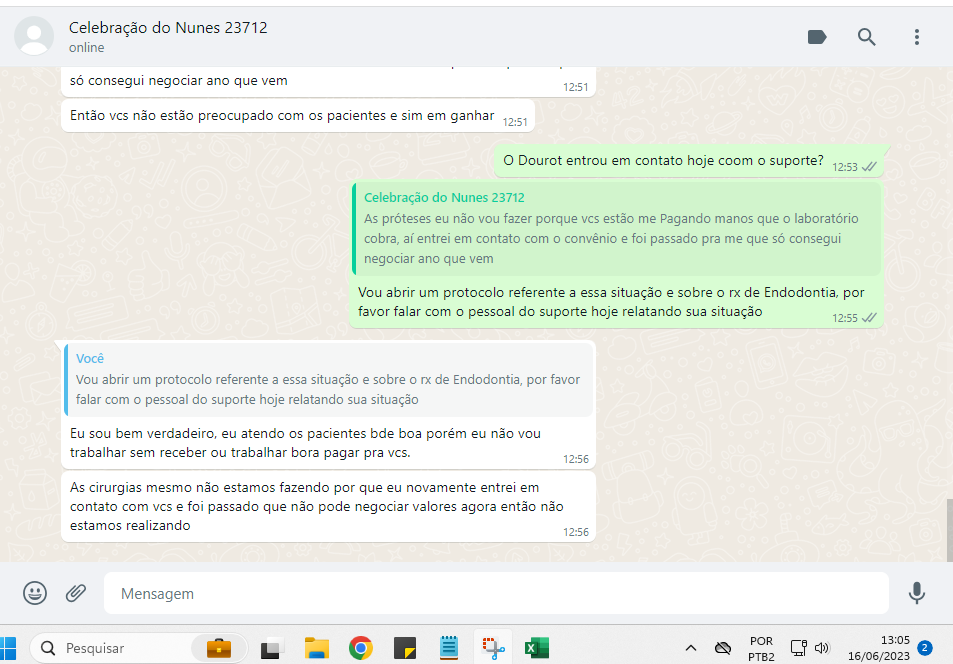Click the attach file paperclip icon
953x664 pixels.
pyautogui.click(x=76, y=593)
